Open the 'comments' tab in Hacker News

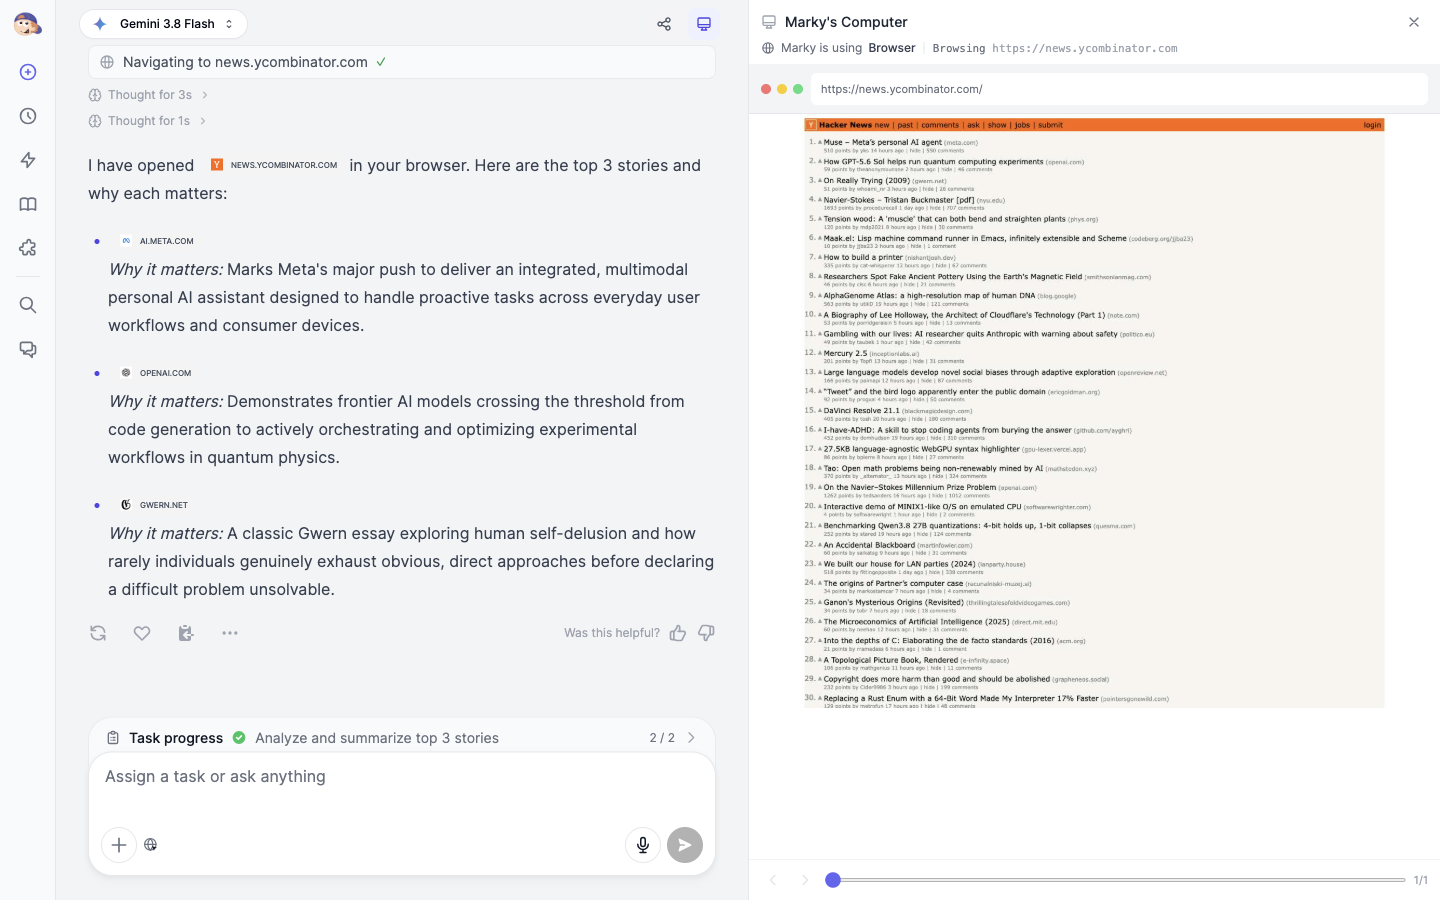point(940,125)
